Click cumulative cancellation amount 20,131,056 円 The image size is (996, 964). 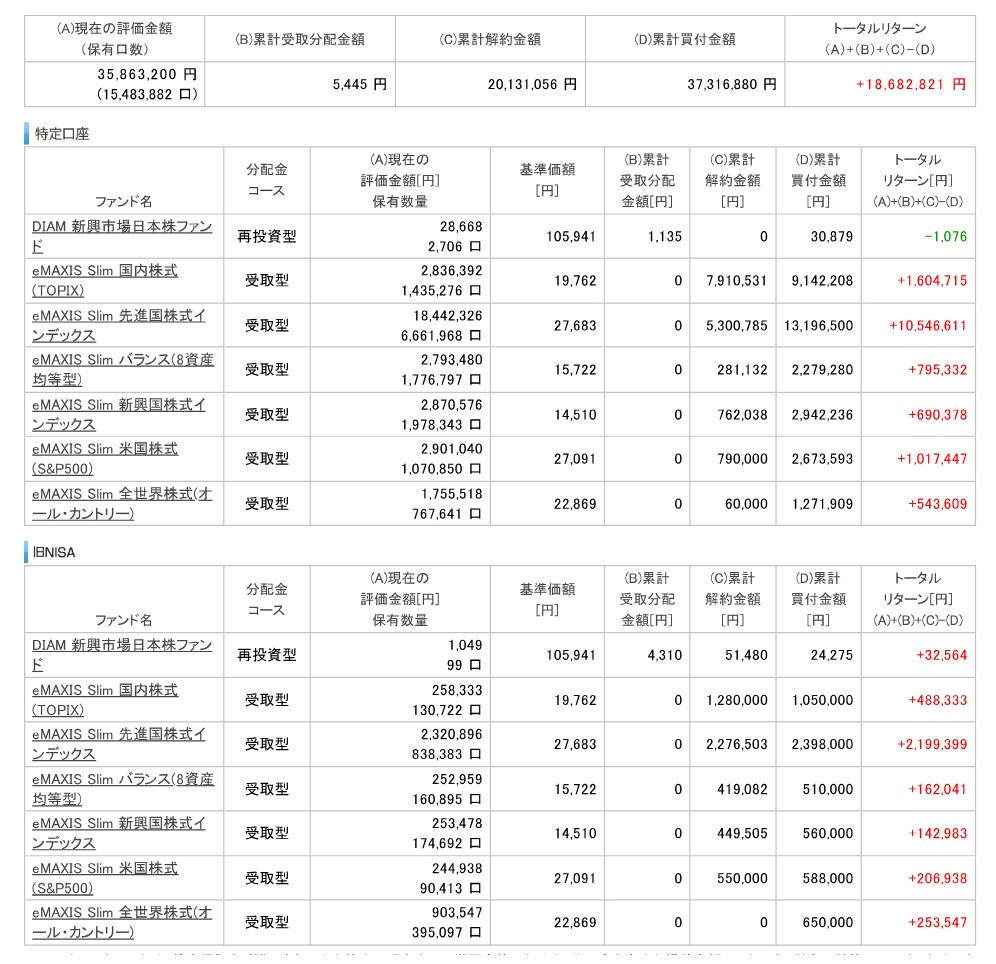(x=532, y=84)
